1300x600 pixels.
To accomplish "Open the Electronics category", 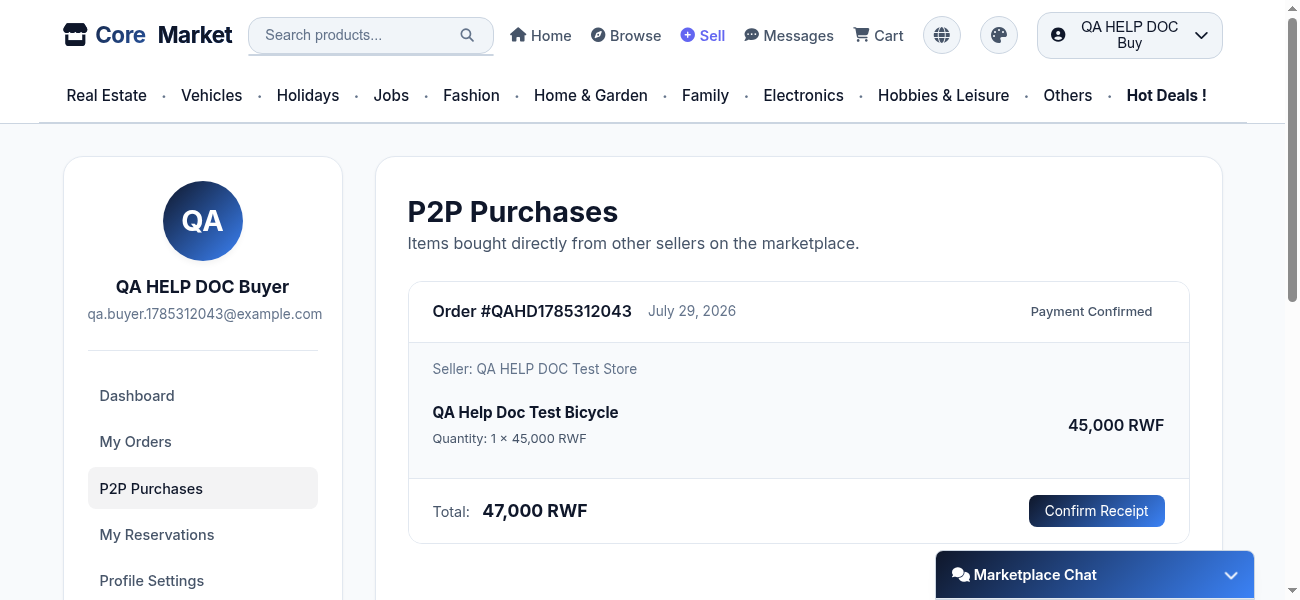I will 804,95.
